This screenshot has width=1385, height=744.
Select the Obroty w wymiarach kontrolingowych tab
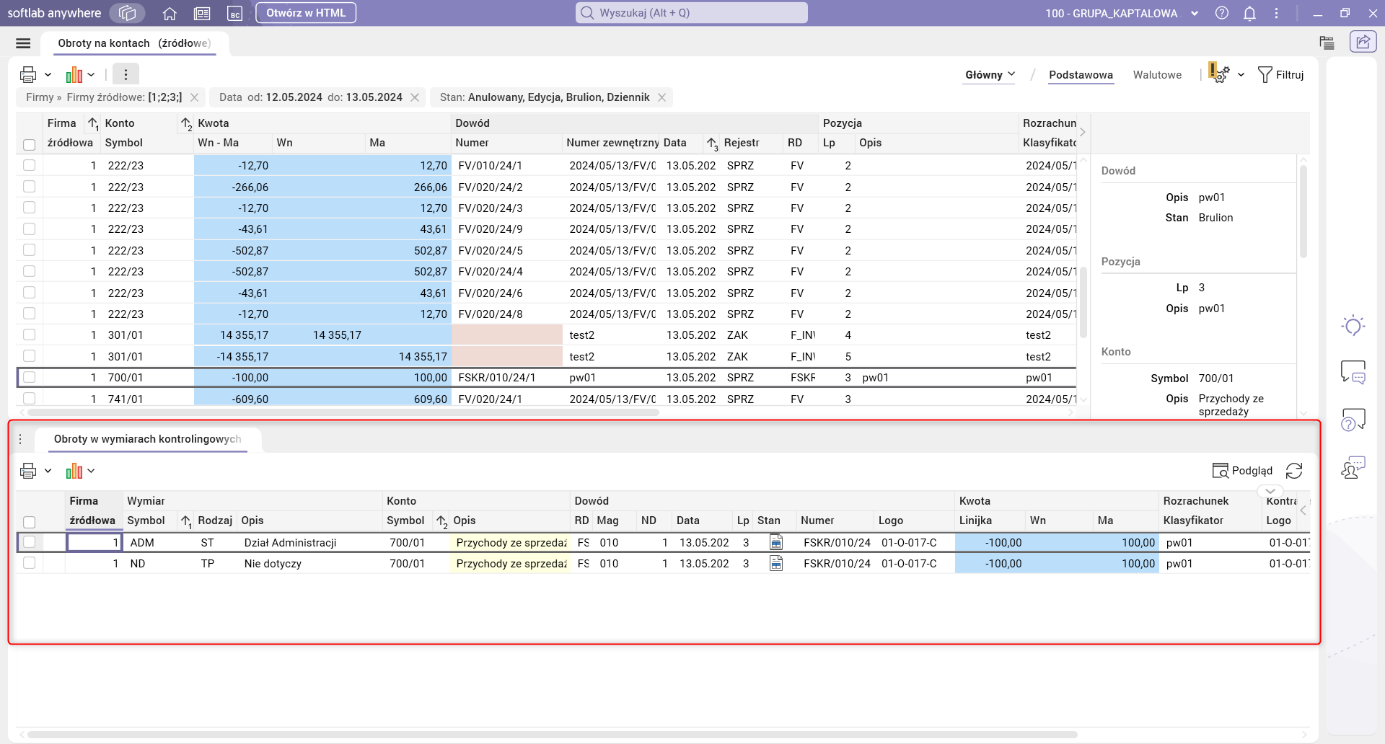coord(147,439)
